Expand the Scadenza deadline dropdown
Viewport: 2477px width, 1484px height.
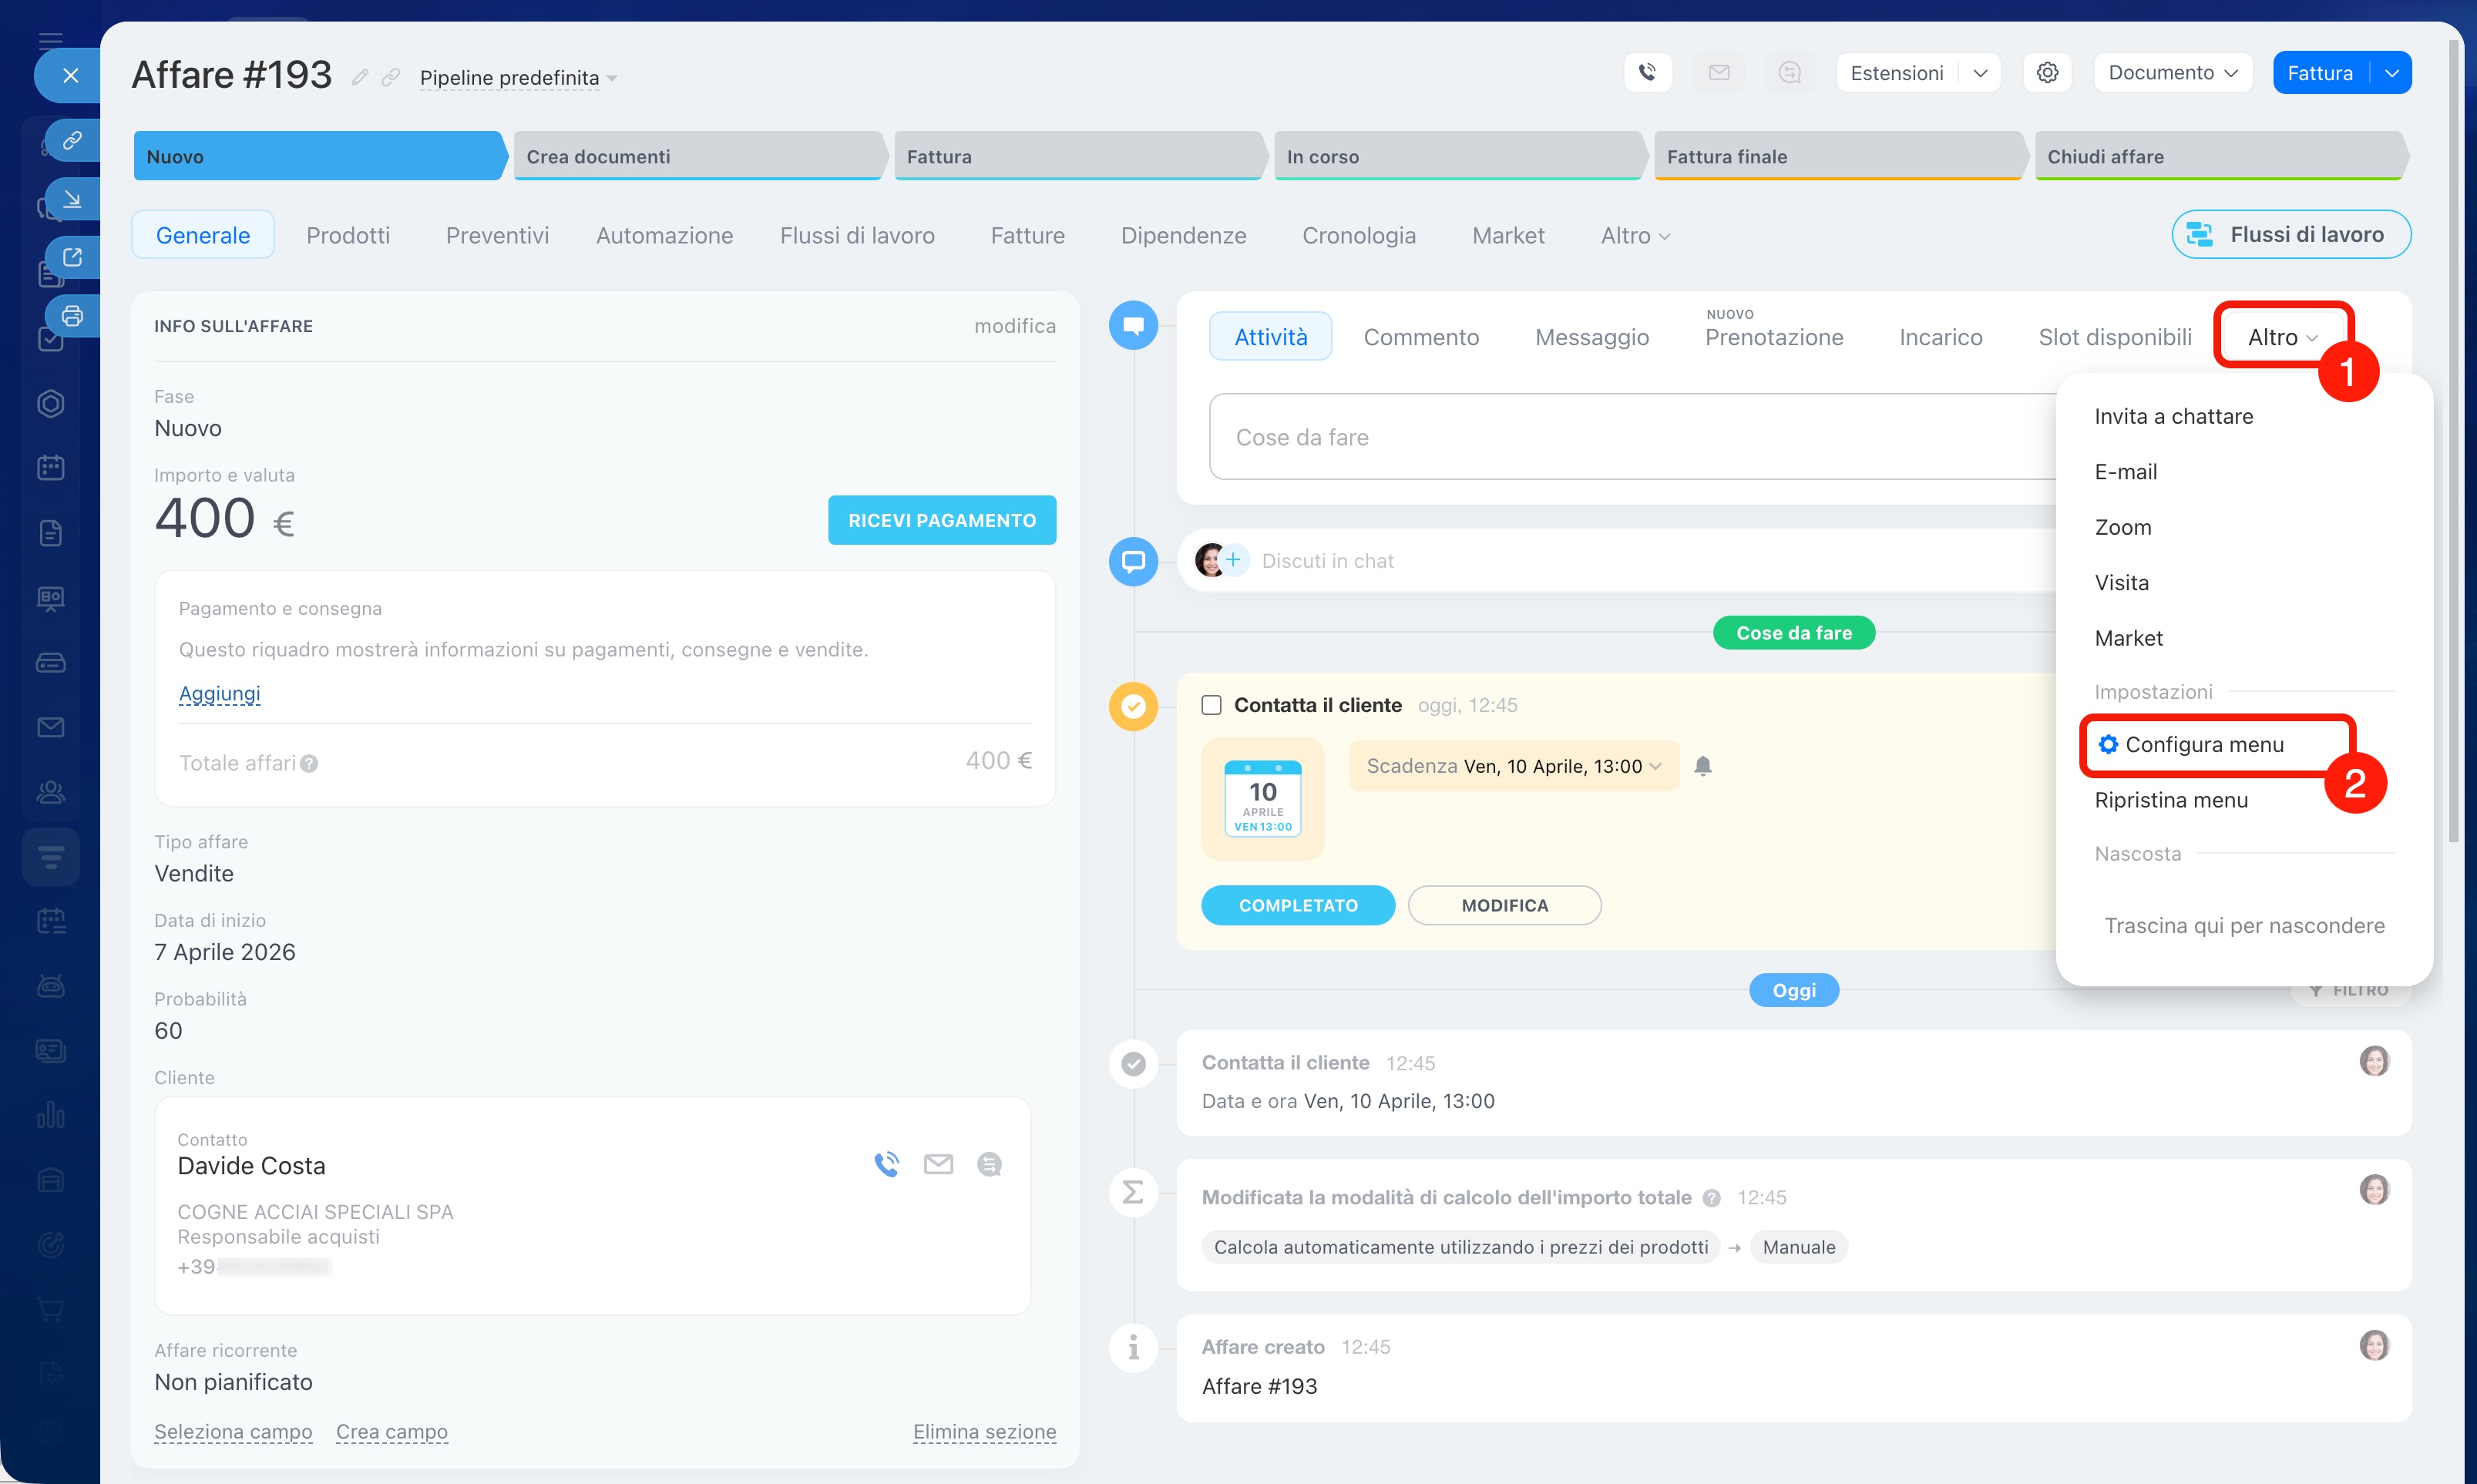[1513, 766]
